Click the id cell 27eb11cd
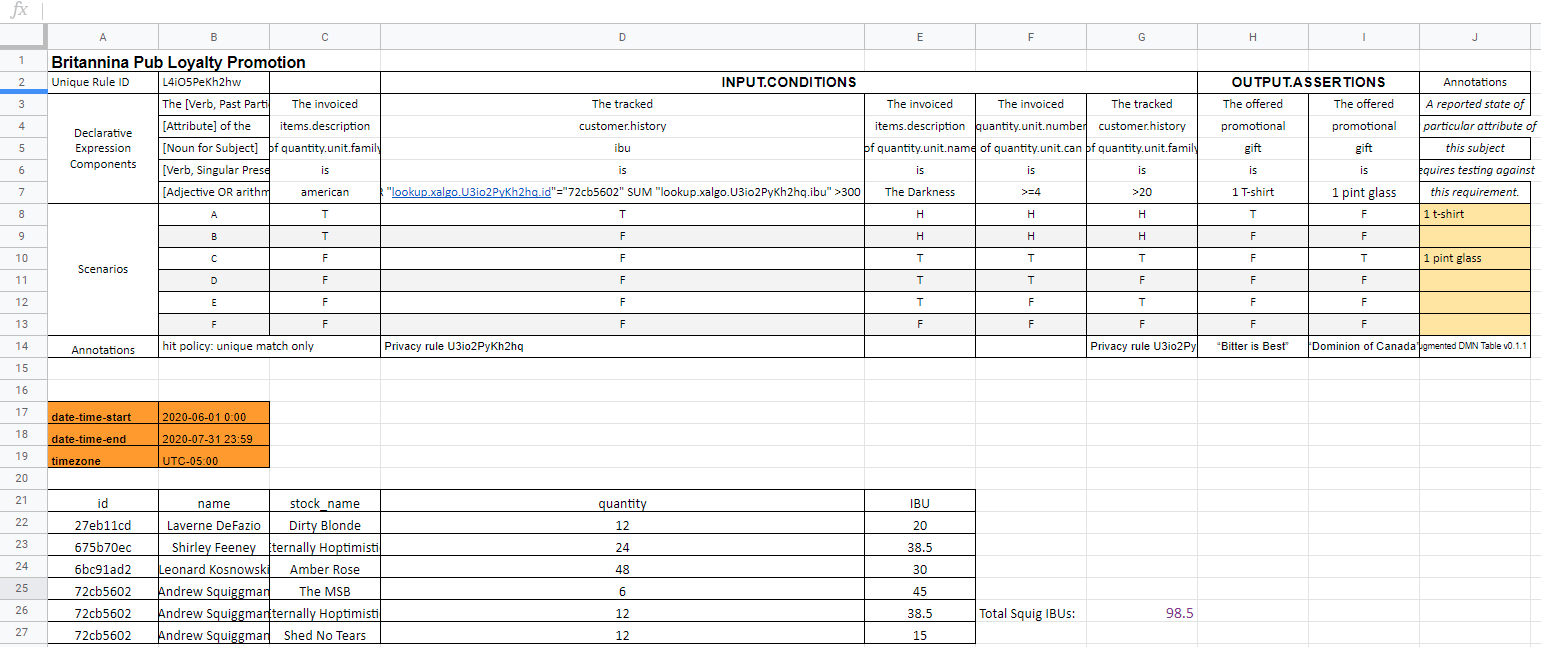1541x647 pixels. click(x=103, y=525)
